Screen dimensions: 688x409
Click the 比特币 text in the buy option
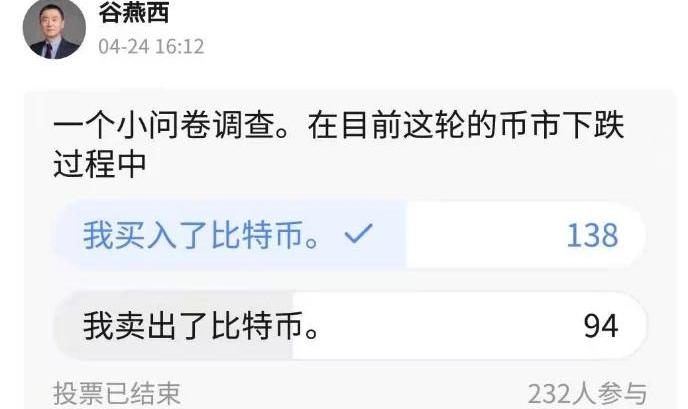[258, 235]
